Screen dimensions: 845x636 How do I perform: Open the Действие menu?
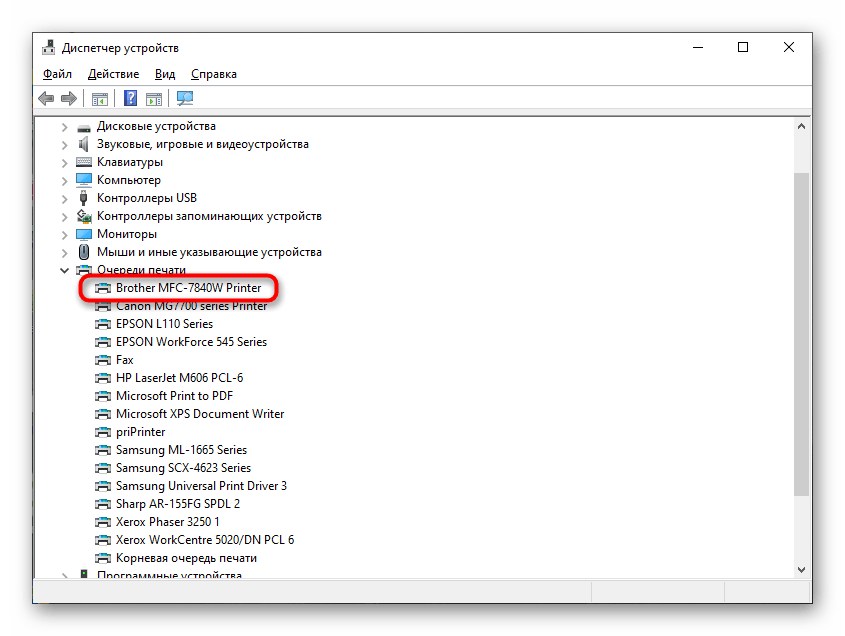113,74
